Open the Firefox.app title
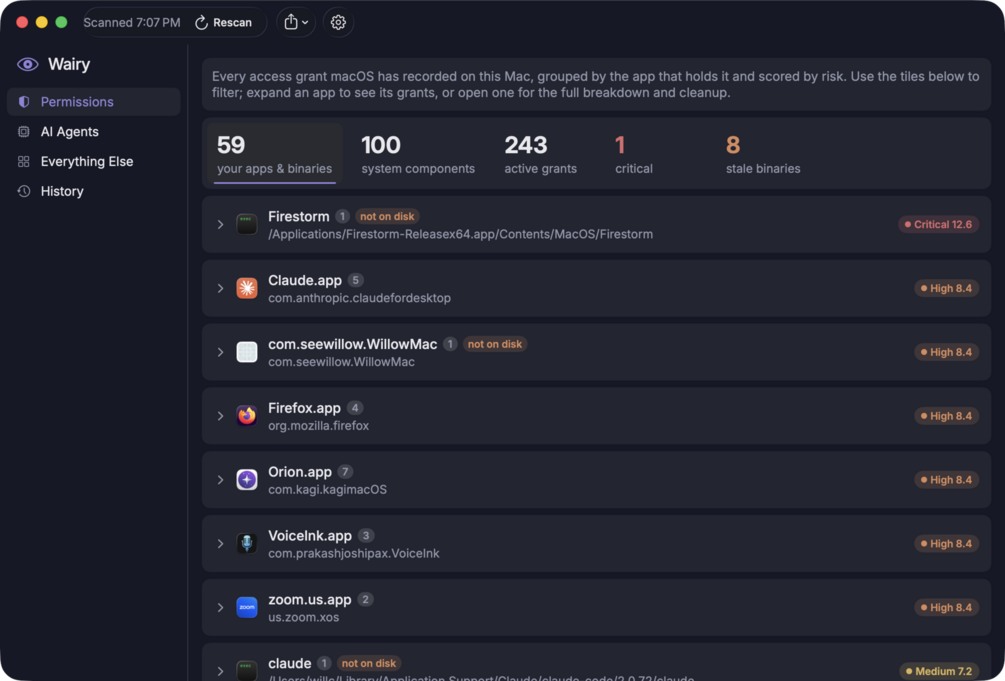The image size is (1005, 681). (x=304, y=408)
